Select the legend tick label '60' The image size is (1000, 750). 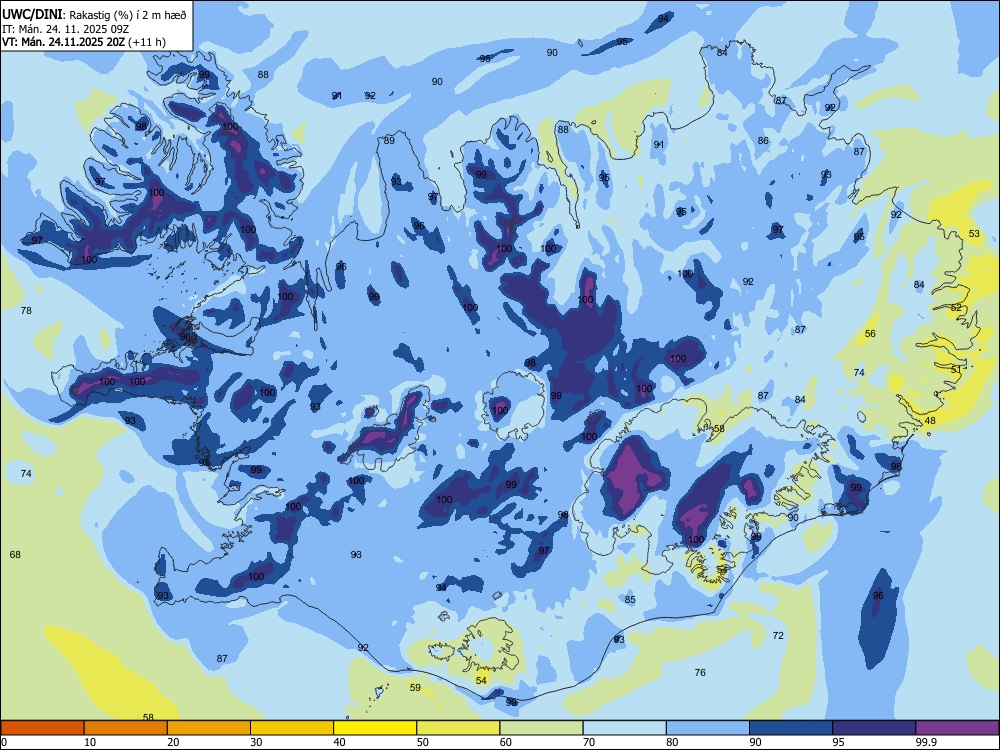click(x=506, y=742)
